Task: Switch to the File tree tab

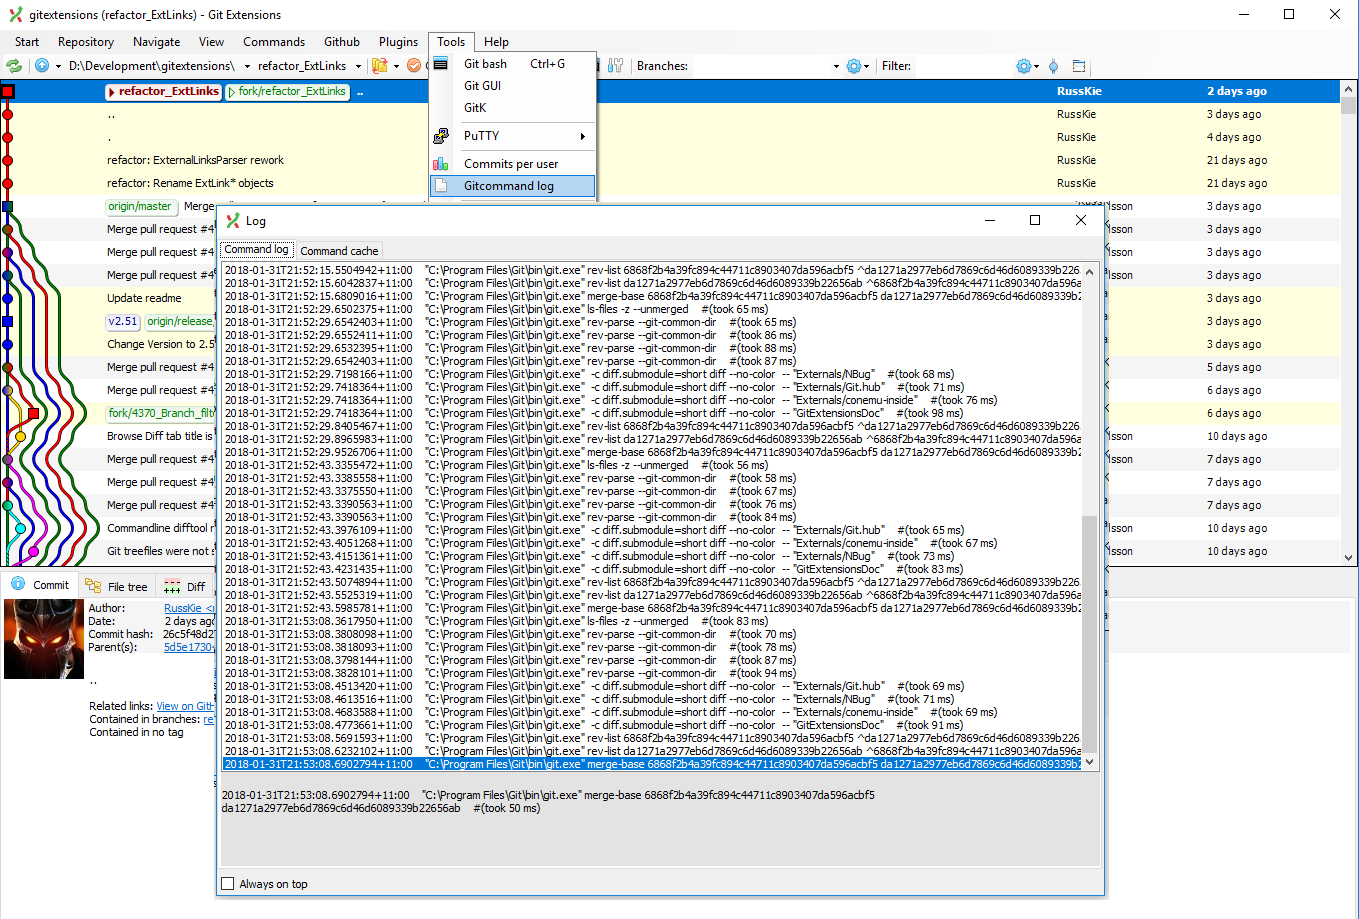Action: [x=117, y=586]
